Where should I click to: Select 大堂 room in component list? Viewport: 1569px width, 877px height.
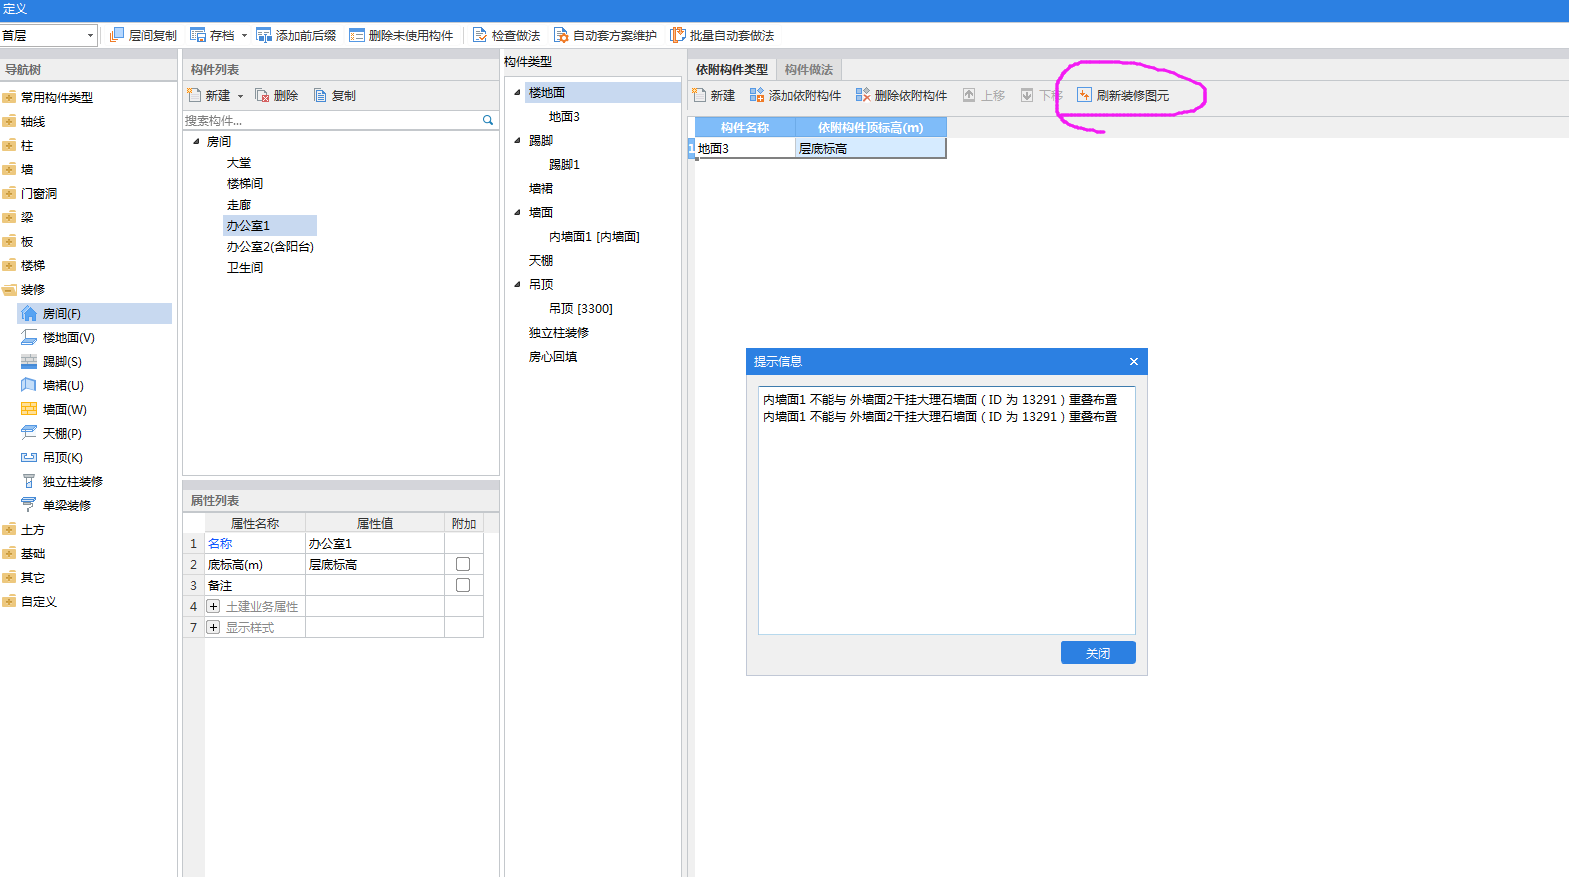(239, 162)
